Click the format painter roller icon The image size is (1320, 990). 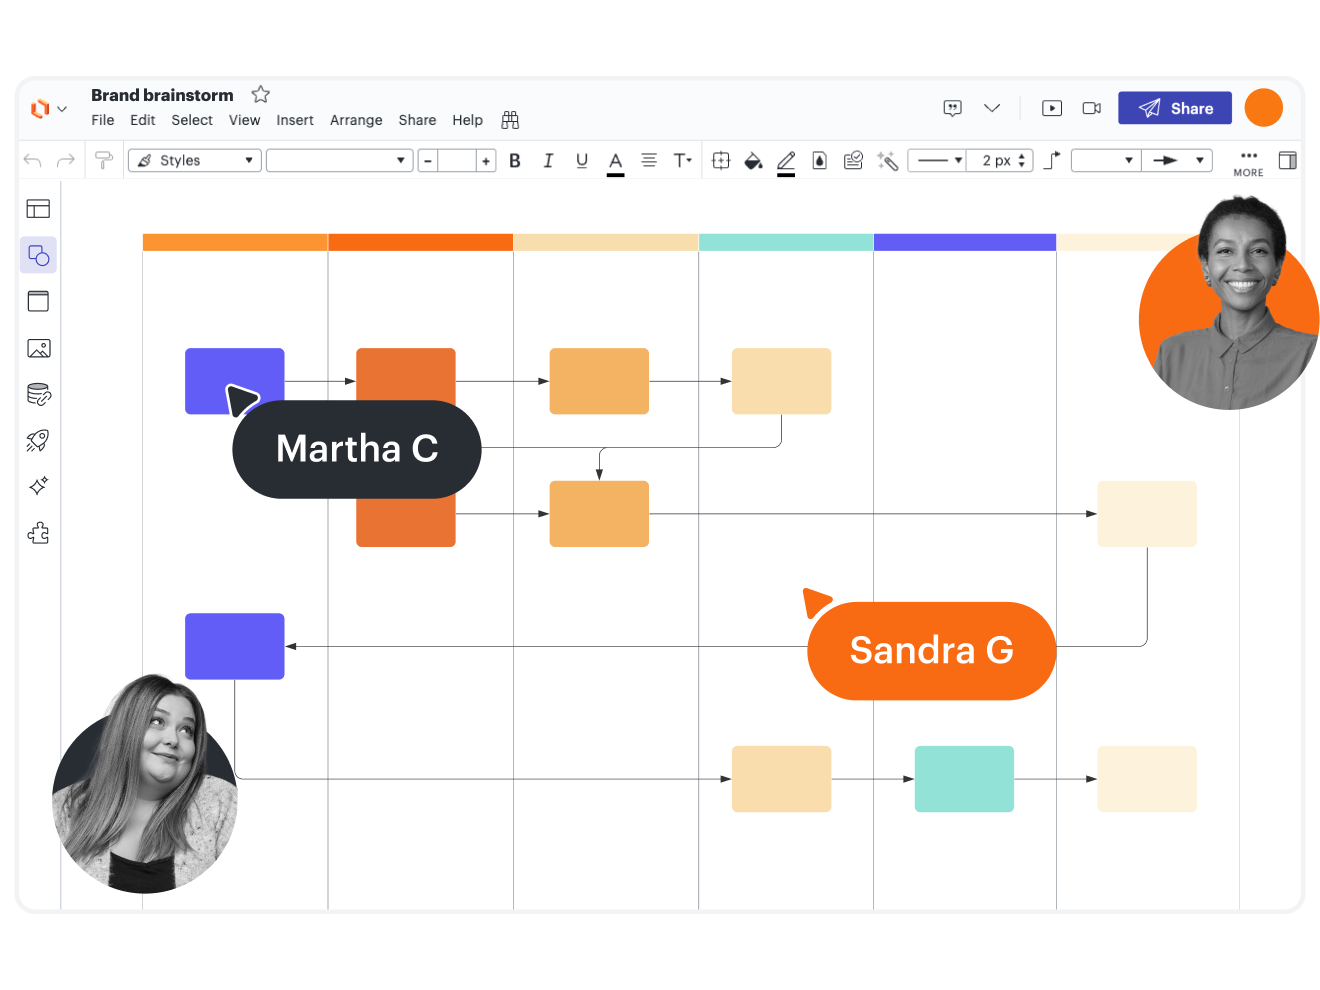[103, 160]
